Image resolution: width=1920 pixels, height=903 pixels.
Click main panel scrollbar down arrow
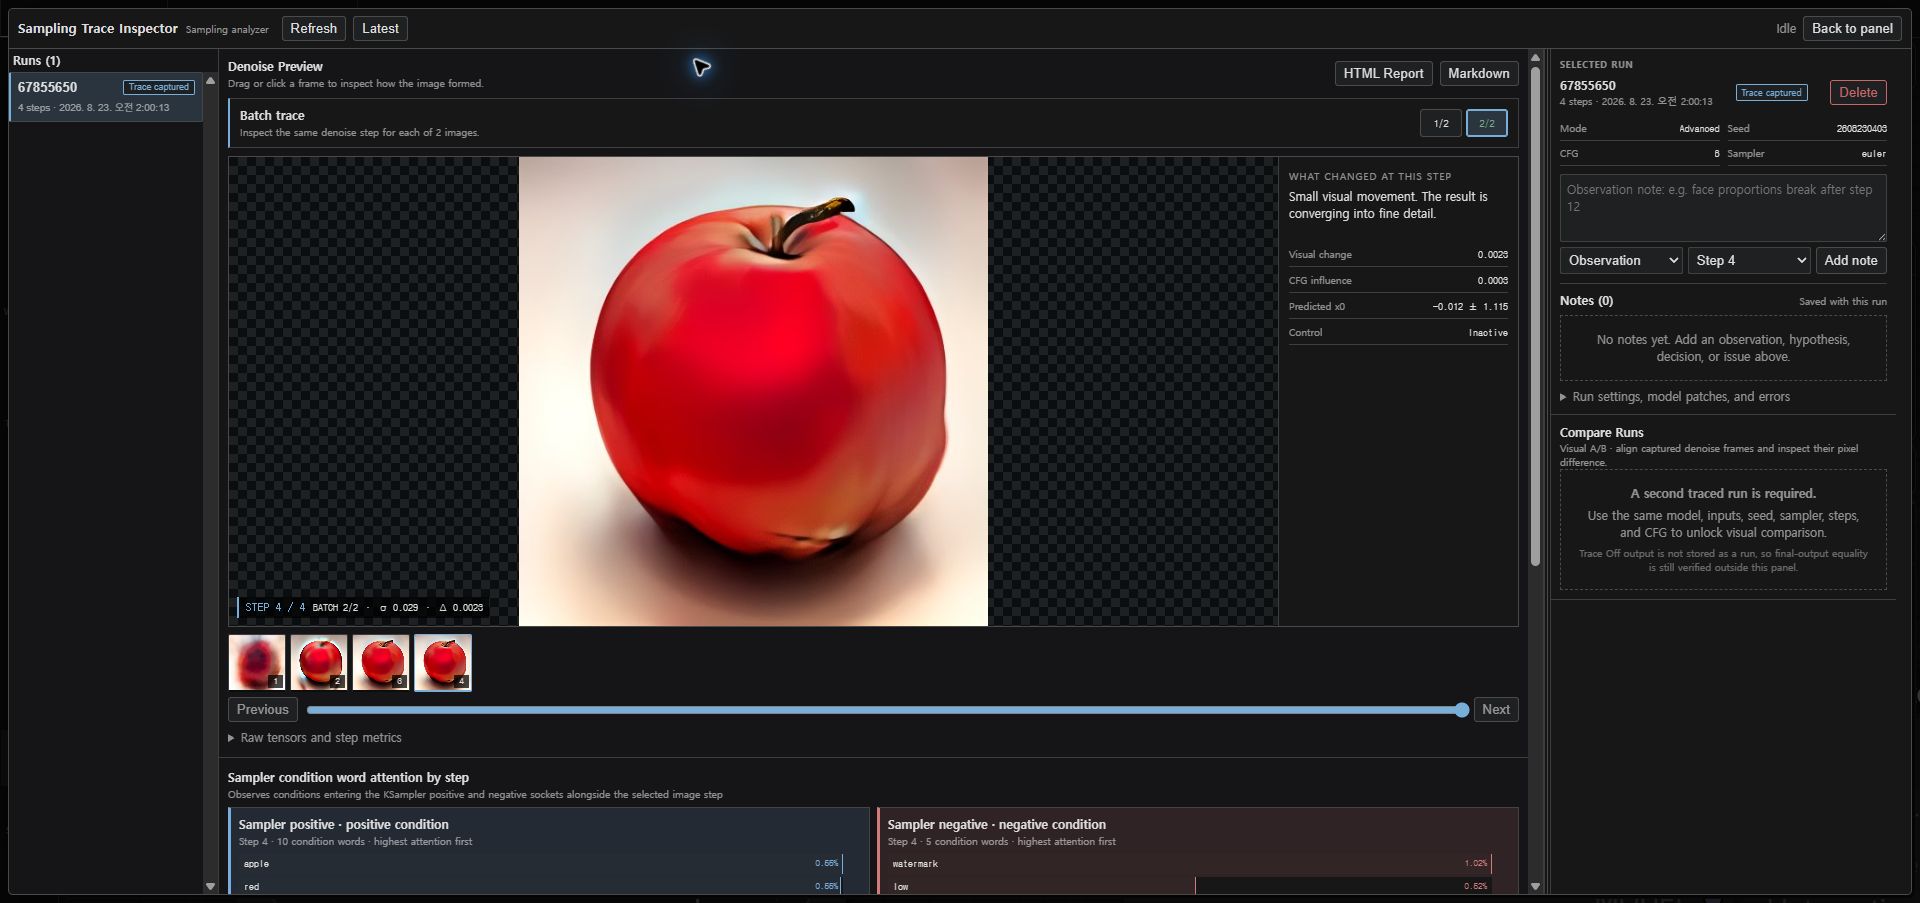[1535, 886]
